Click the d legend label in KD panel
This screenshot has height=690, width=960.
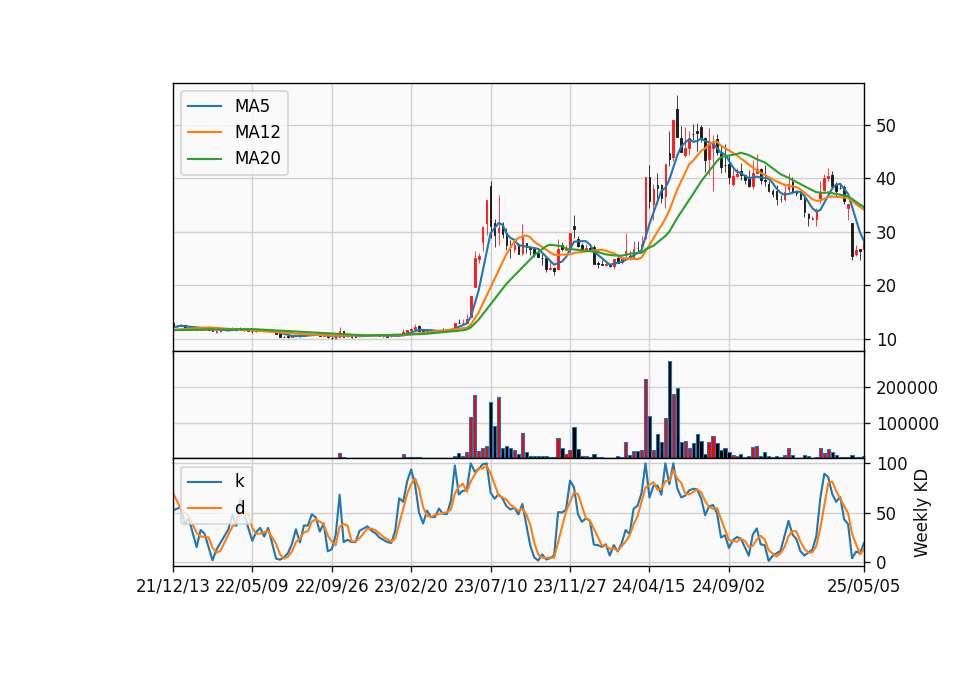coord(240,508)
